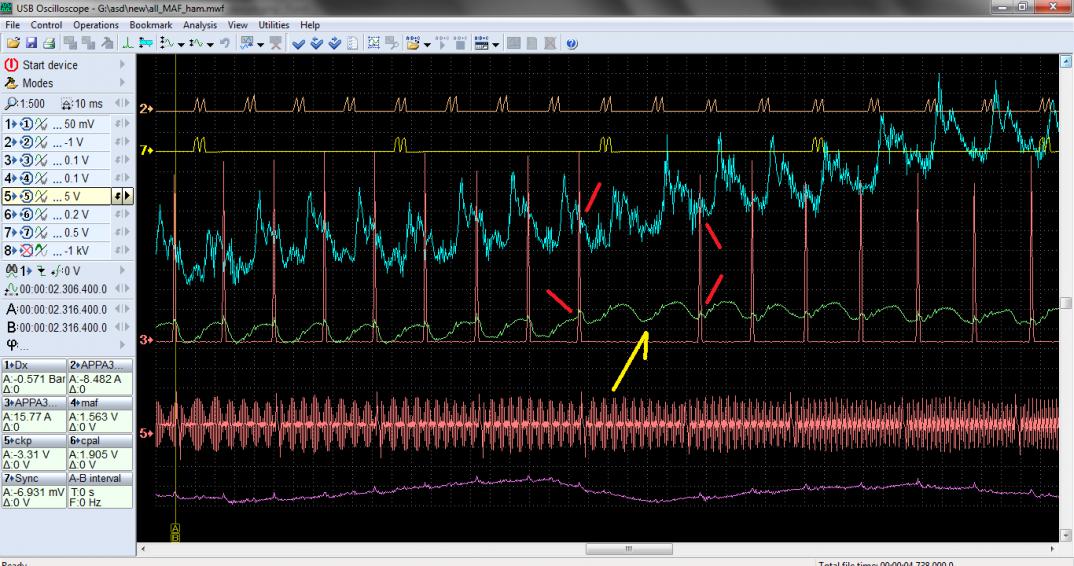Click channel 1 waveform mode icon
1074x566 pixels.
click(x=41, y=124)
